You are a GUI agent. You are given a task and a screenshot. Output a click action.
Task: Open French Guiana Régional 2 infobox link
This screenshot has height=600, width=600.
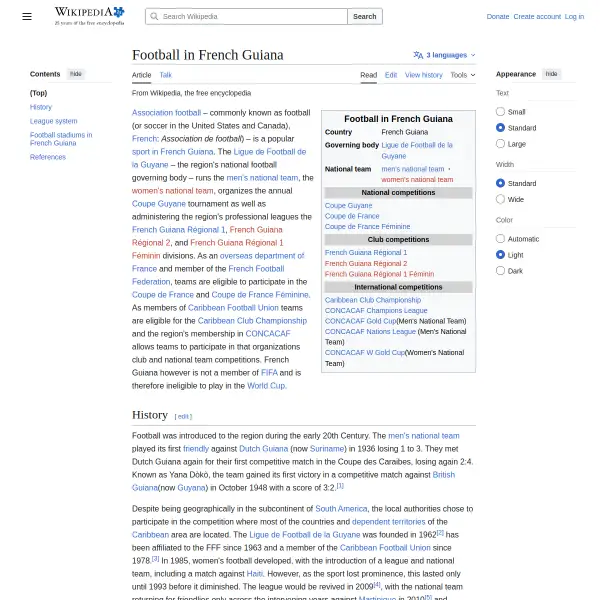coord(366,263)
